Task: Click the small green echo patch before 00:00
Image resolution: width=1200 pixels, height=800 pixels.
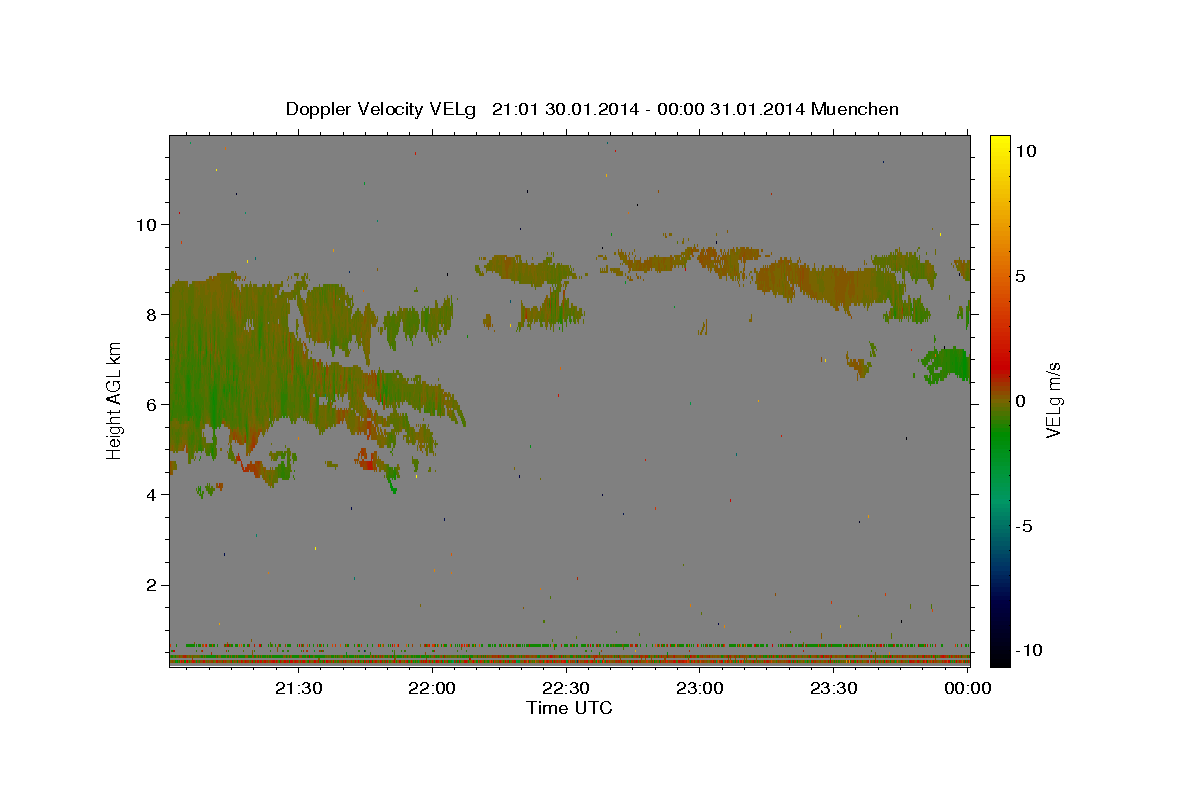Action: [947, 365]
